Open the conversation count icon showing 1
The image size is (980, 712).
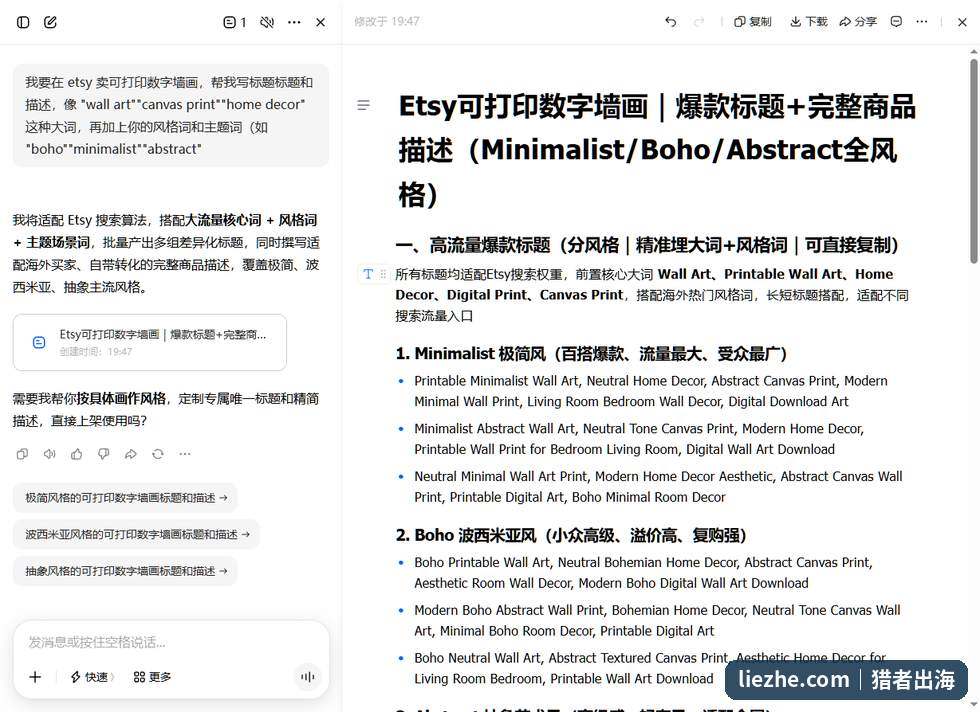234,23
